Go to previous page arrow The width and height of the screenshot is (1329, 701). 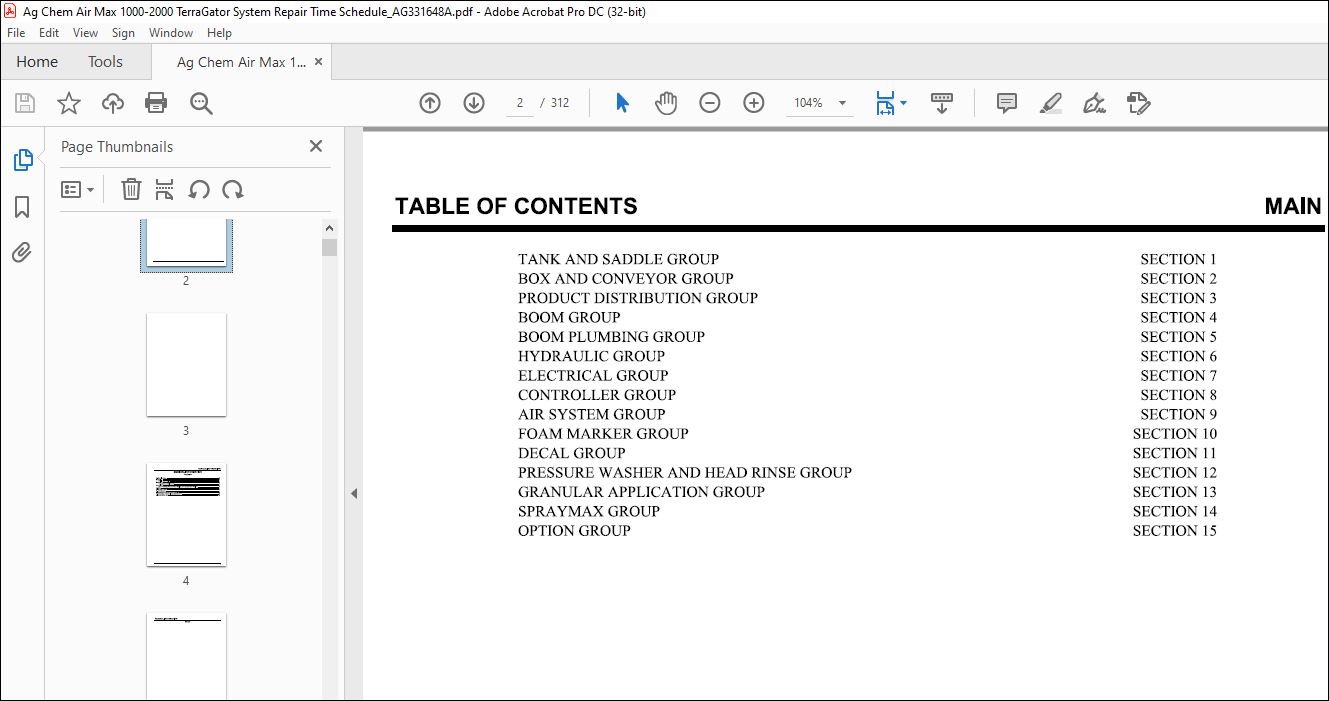click(430, 103)
